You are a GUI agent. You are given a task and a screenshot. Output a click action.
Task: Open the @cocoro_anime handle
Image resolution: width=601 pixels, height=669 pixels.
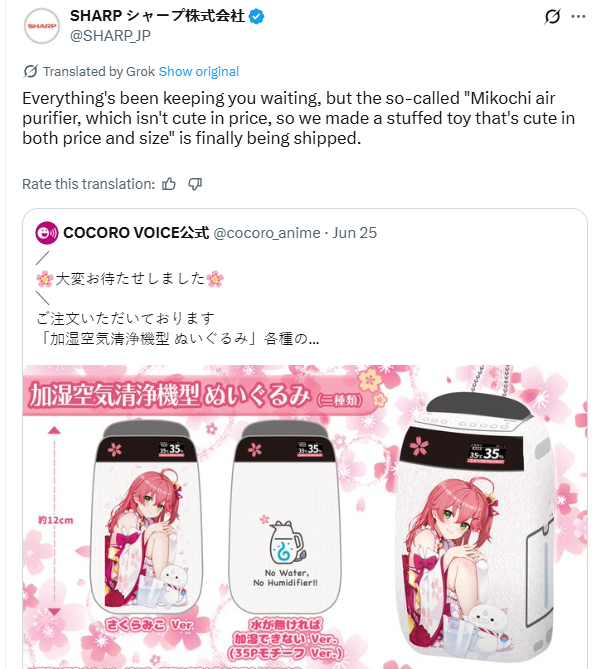point(267,233)
